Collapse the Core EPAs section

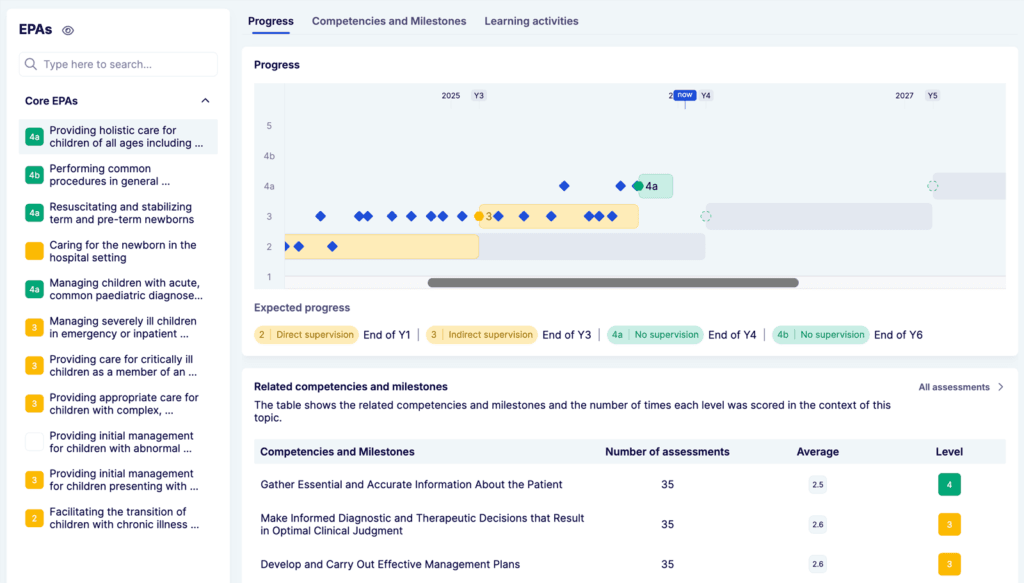[x=204, y=100]
